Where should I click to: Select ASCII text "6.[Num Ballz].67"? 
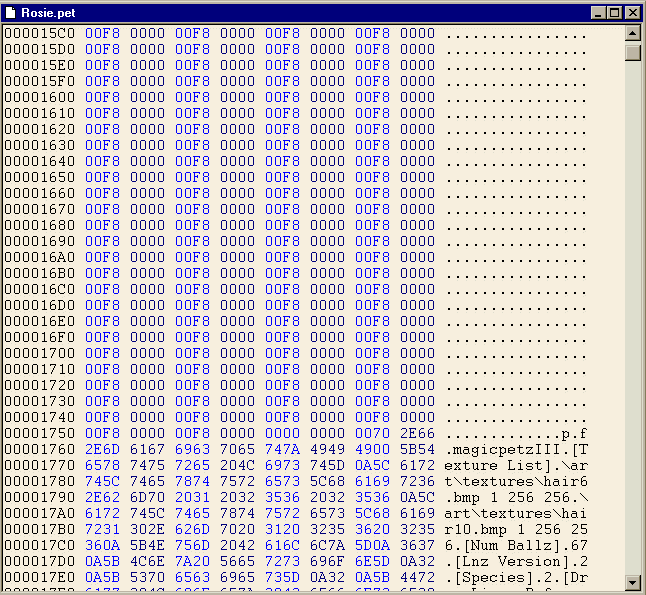[x=516, y=545]
